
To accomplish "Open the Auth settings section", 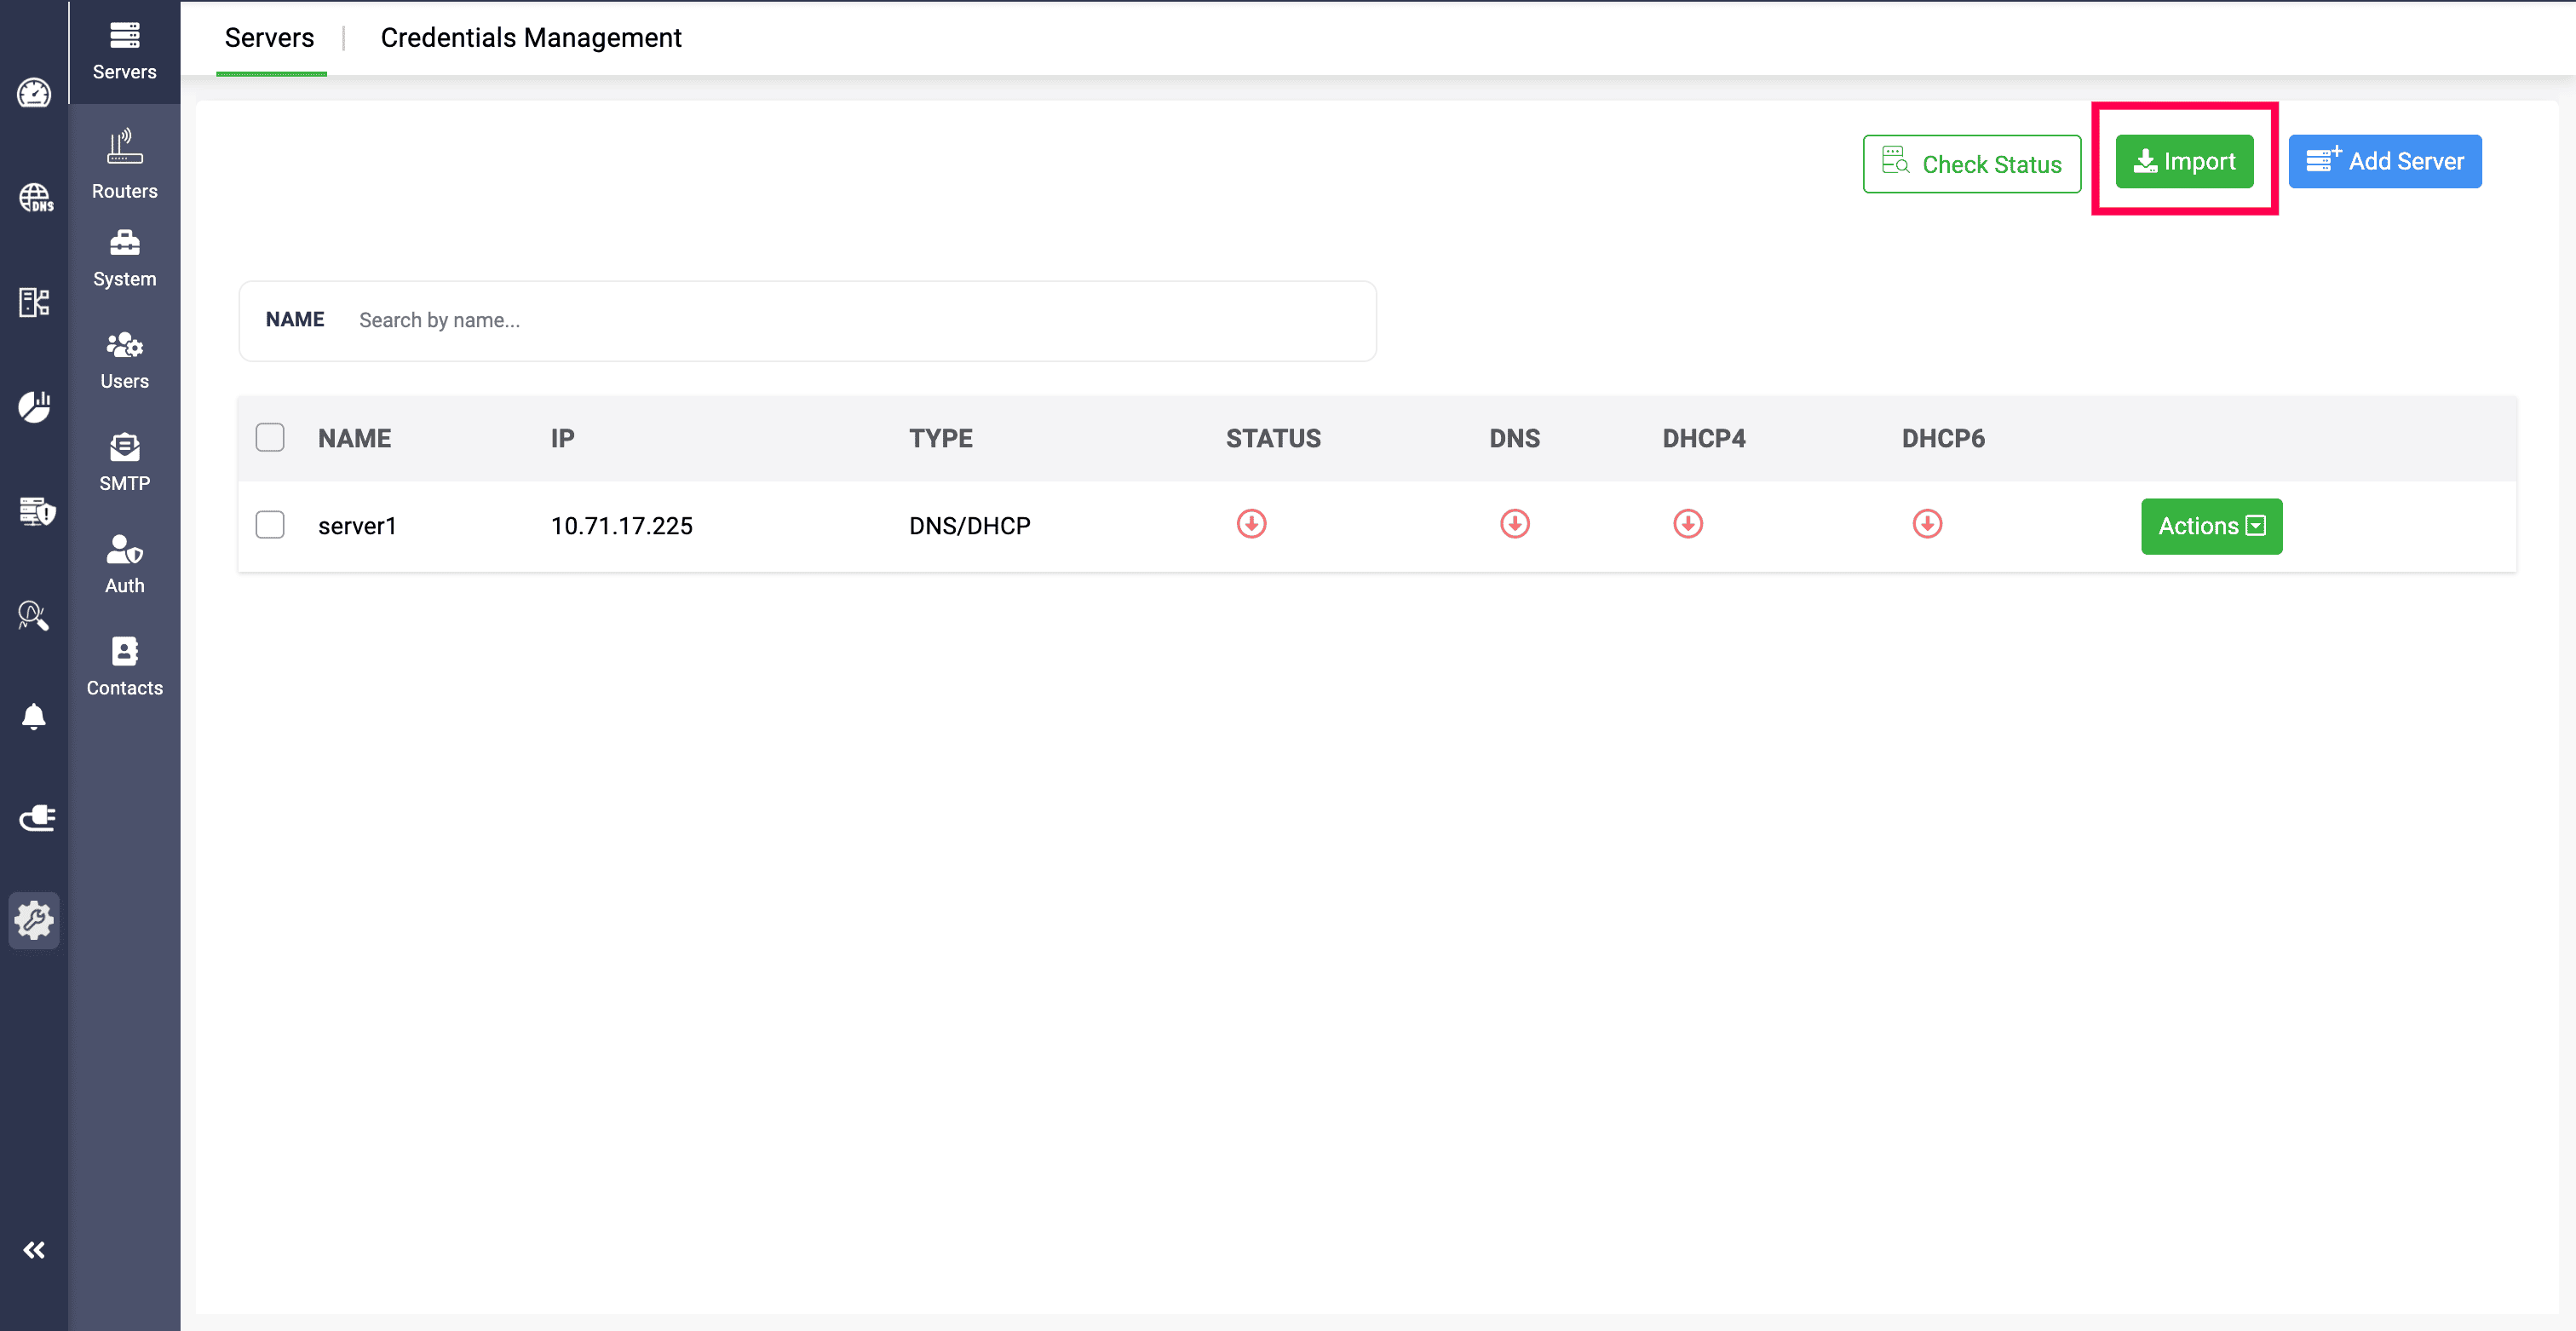I will point(124,563).
